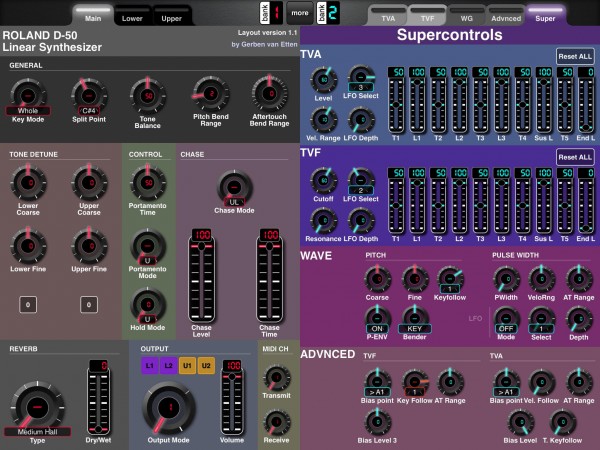Select the TVF tab on the right
Image resolution: width=600 pixels, height=450 pixels.
coord(427,16)
